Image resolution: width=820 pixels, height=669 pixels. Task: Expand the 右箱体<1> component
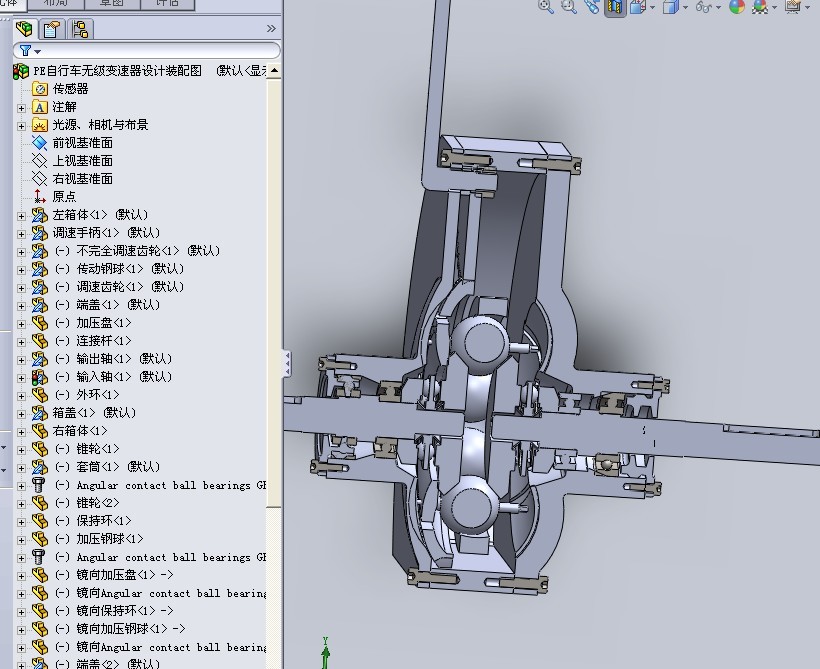[21, 432]
